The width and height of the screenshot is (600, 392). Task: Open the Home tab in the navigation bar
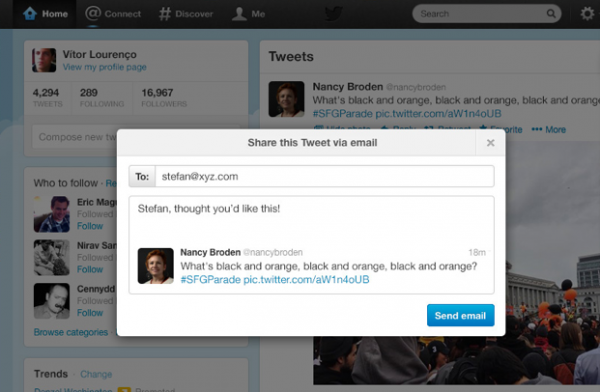point(45,14)
